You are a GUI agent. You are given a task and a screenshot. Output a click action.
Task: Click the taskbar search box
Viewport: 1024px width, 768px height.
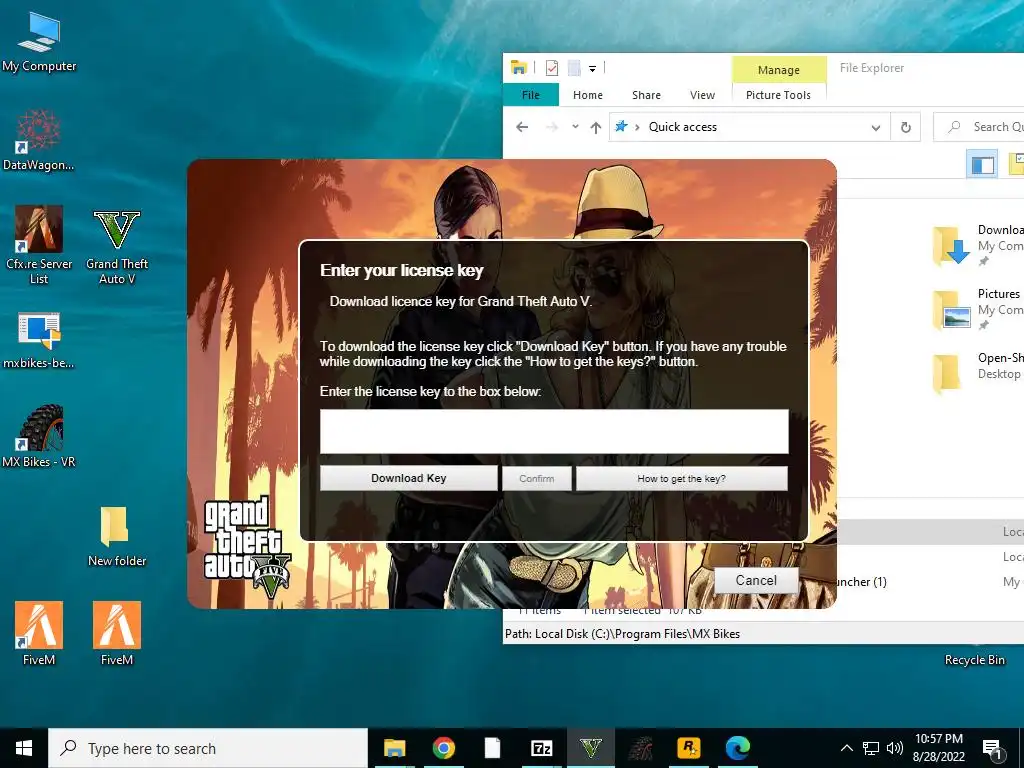click(x=208, y=748)
